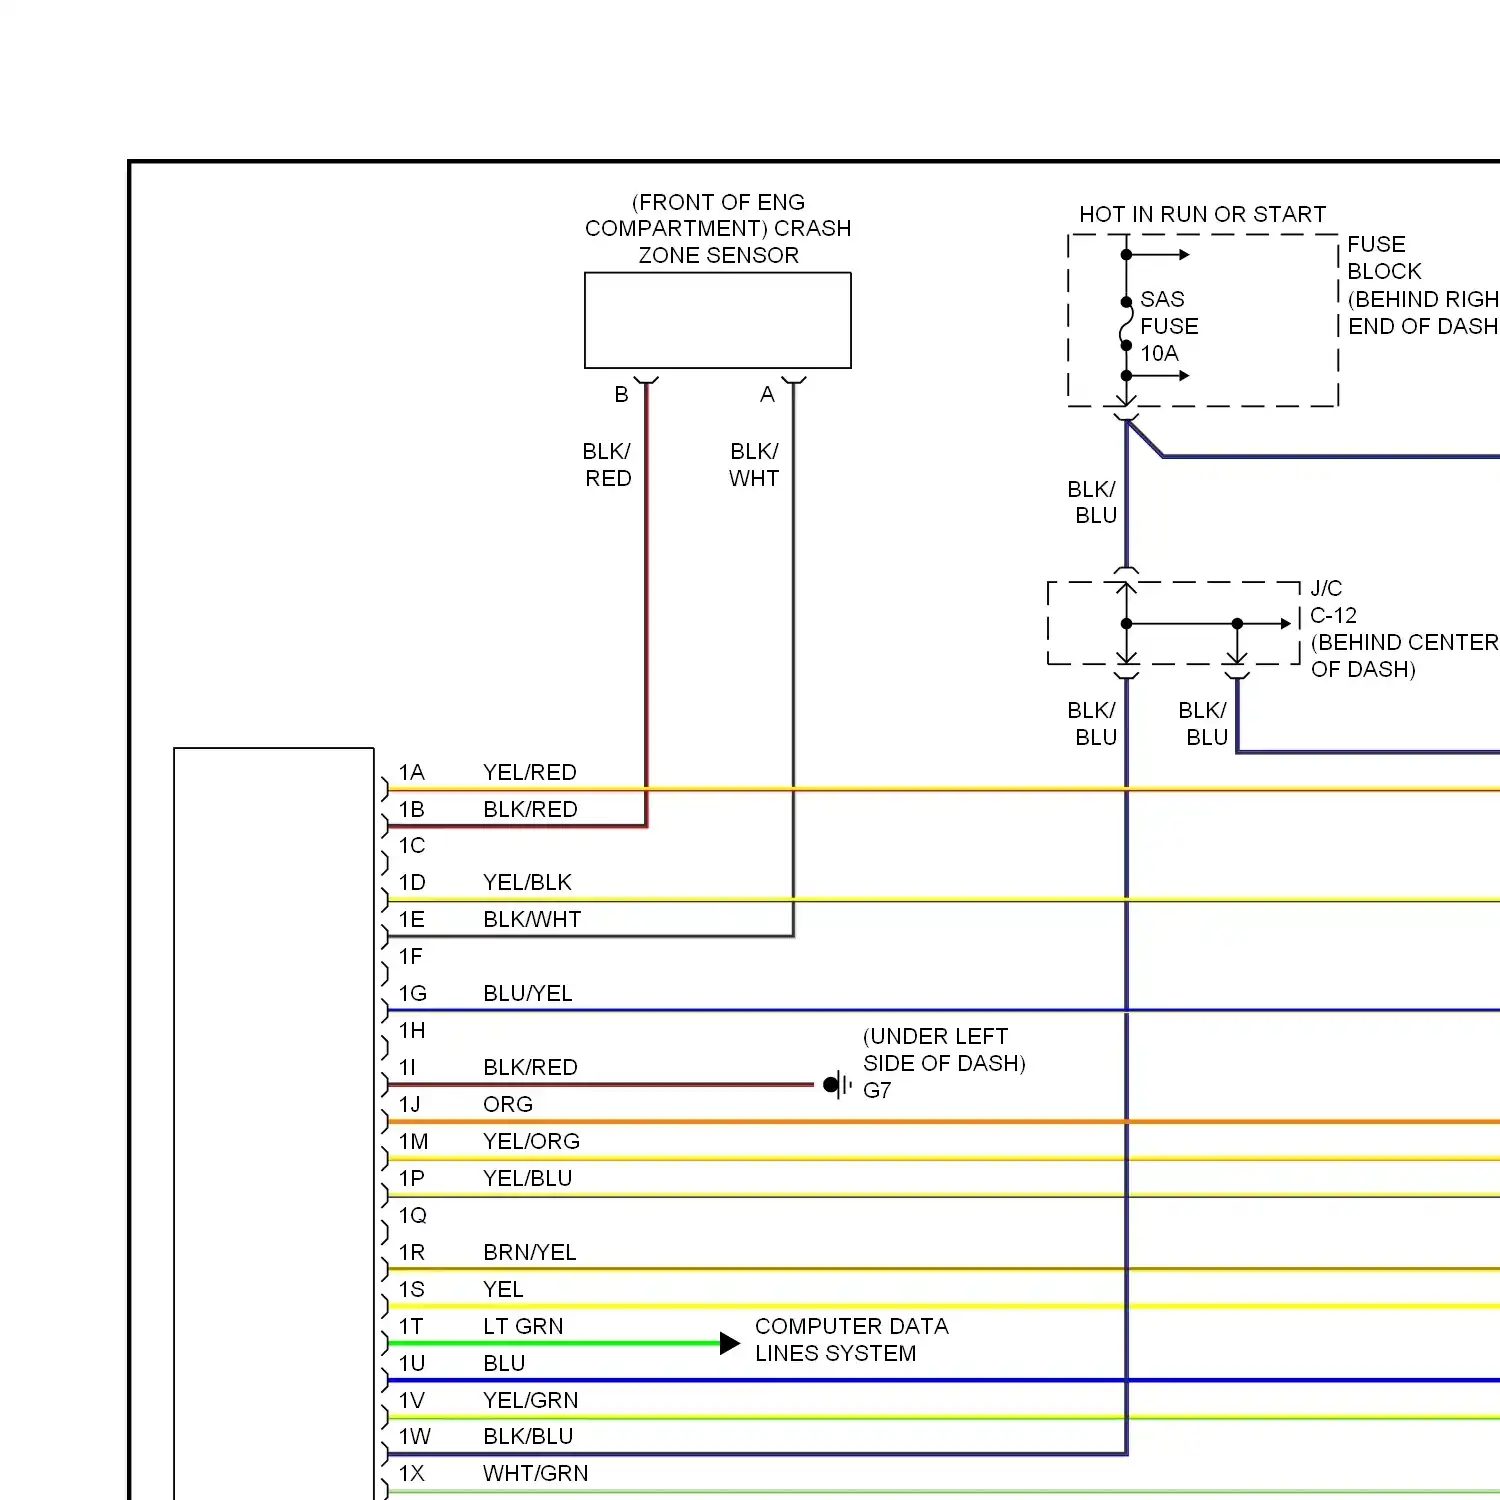Click the 'LT GRN' wire color on pin 1T
1500x1500 pixels.
(523, 1327)
